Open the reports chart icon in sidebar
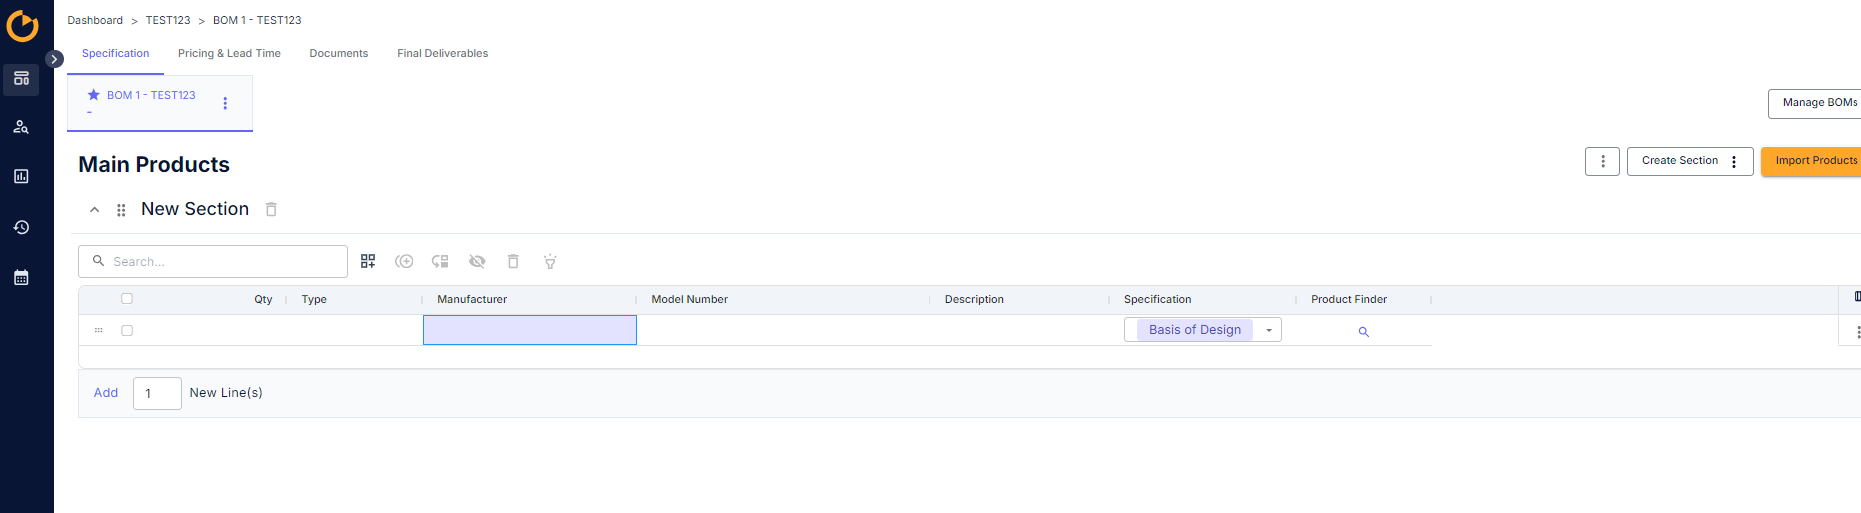Image resolution: width=1861 pixels, height=513 pixels. pos(21,176)
